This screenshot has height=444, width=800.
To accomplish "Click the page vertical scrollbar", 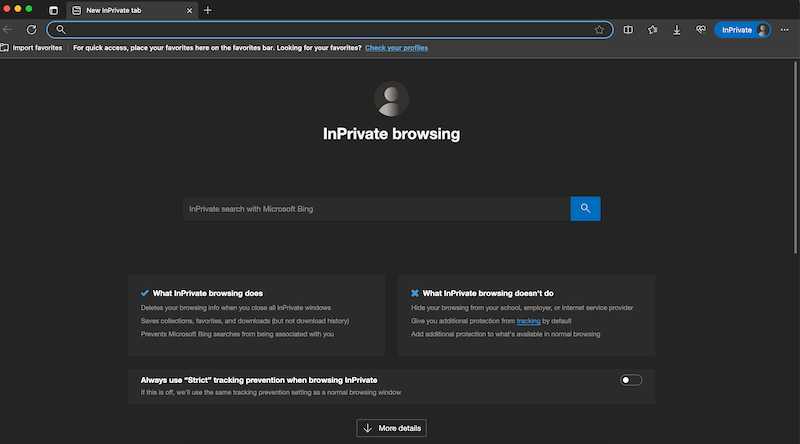I will point(795,157).
